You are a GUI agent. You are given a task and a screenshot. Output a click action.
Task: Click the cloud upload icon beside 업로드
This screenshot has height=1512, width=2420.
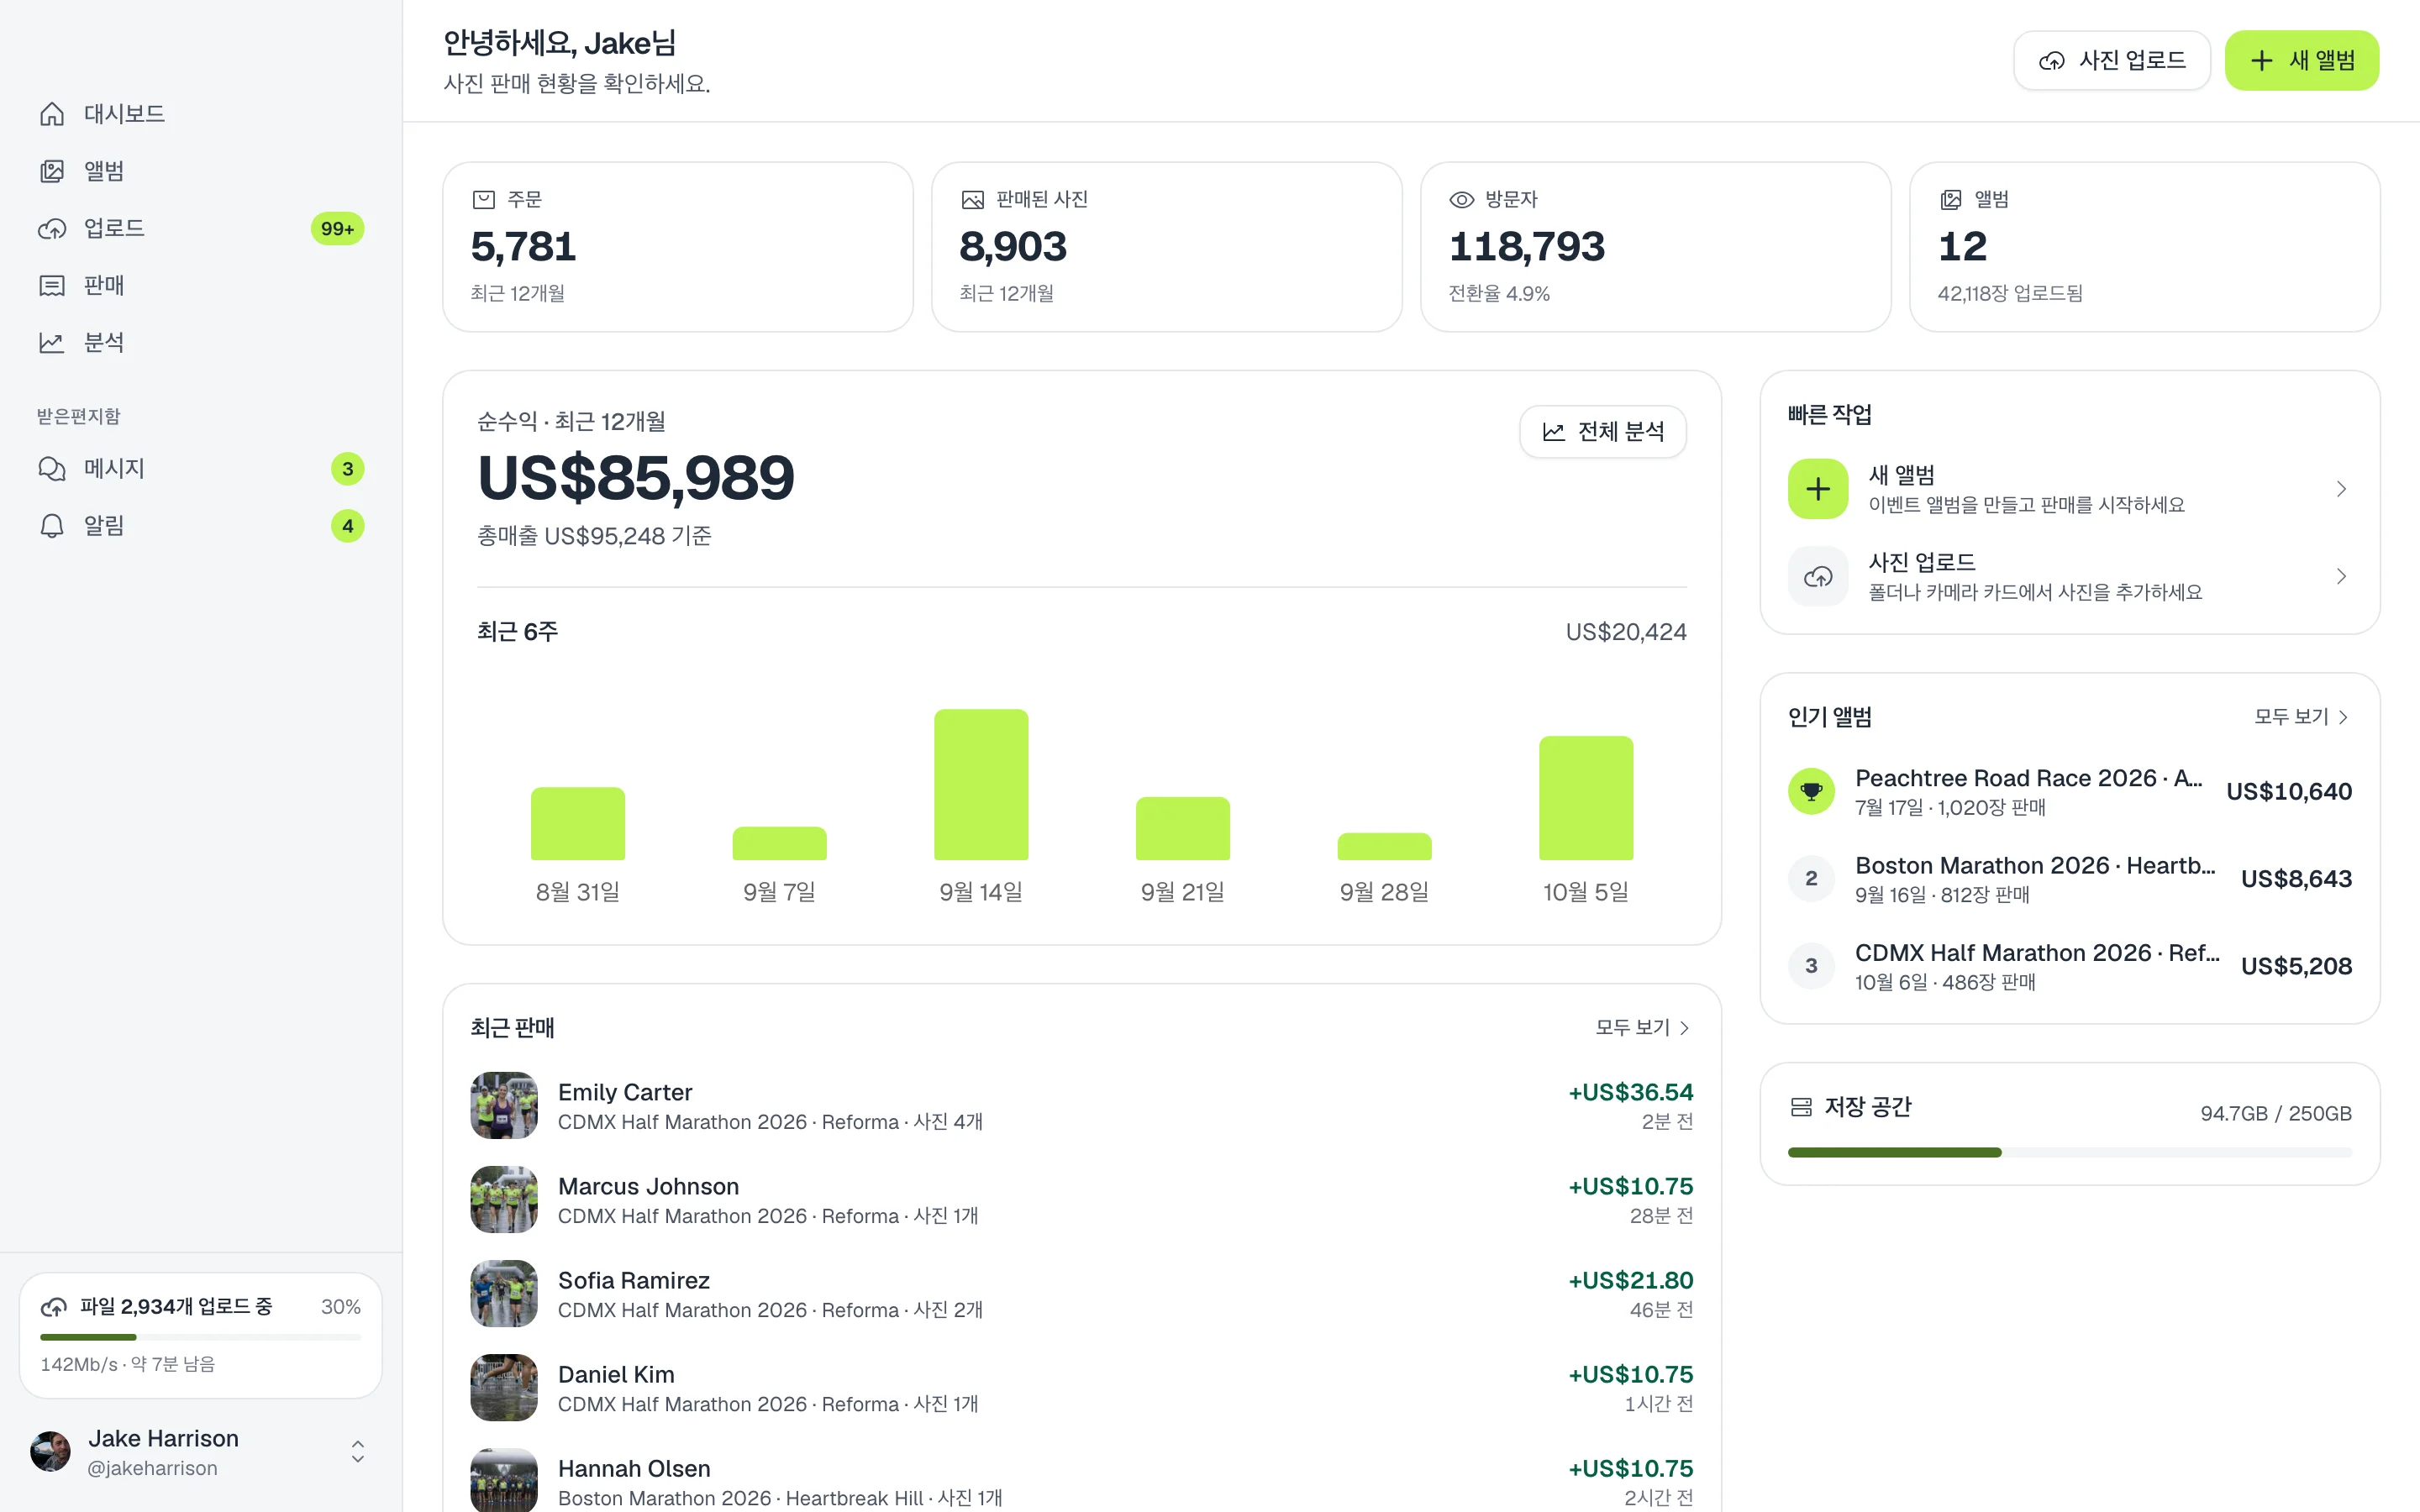pos(52,228)
